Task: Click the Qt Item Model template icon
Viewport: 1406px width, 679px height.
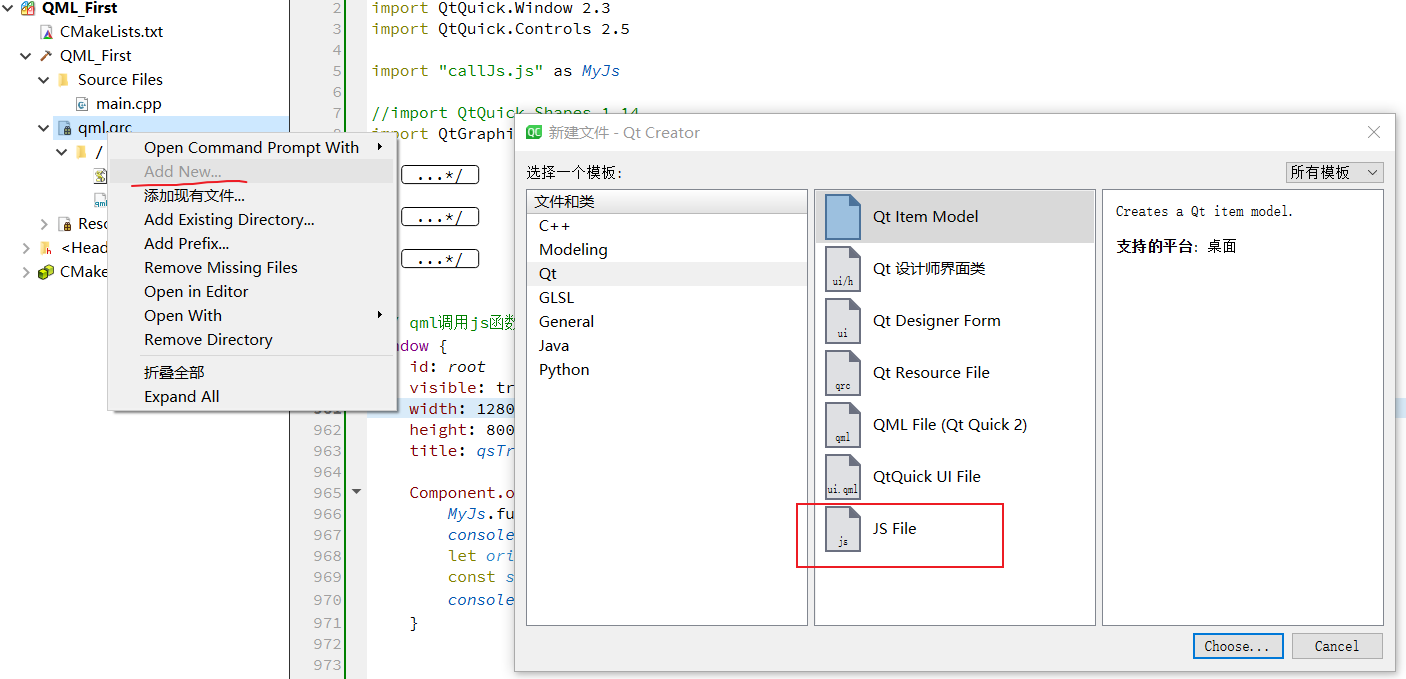Action: (x=842, y=216)
